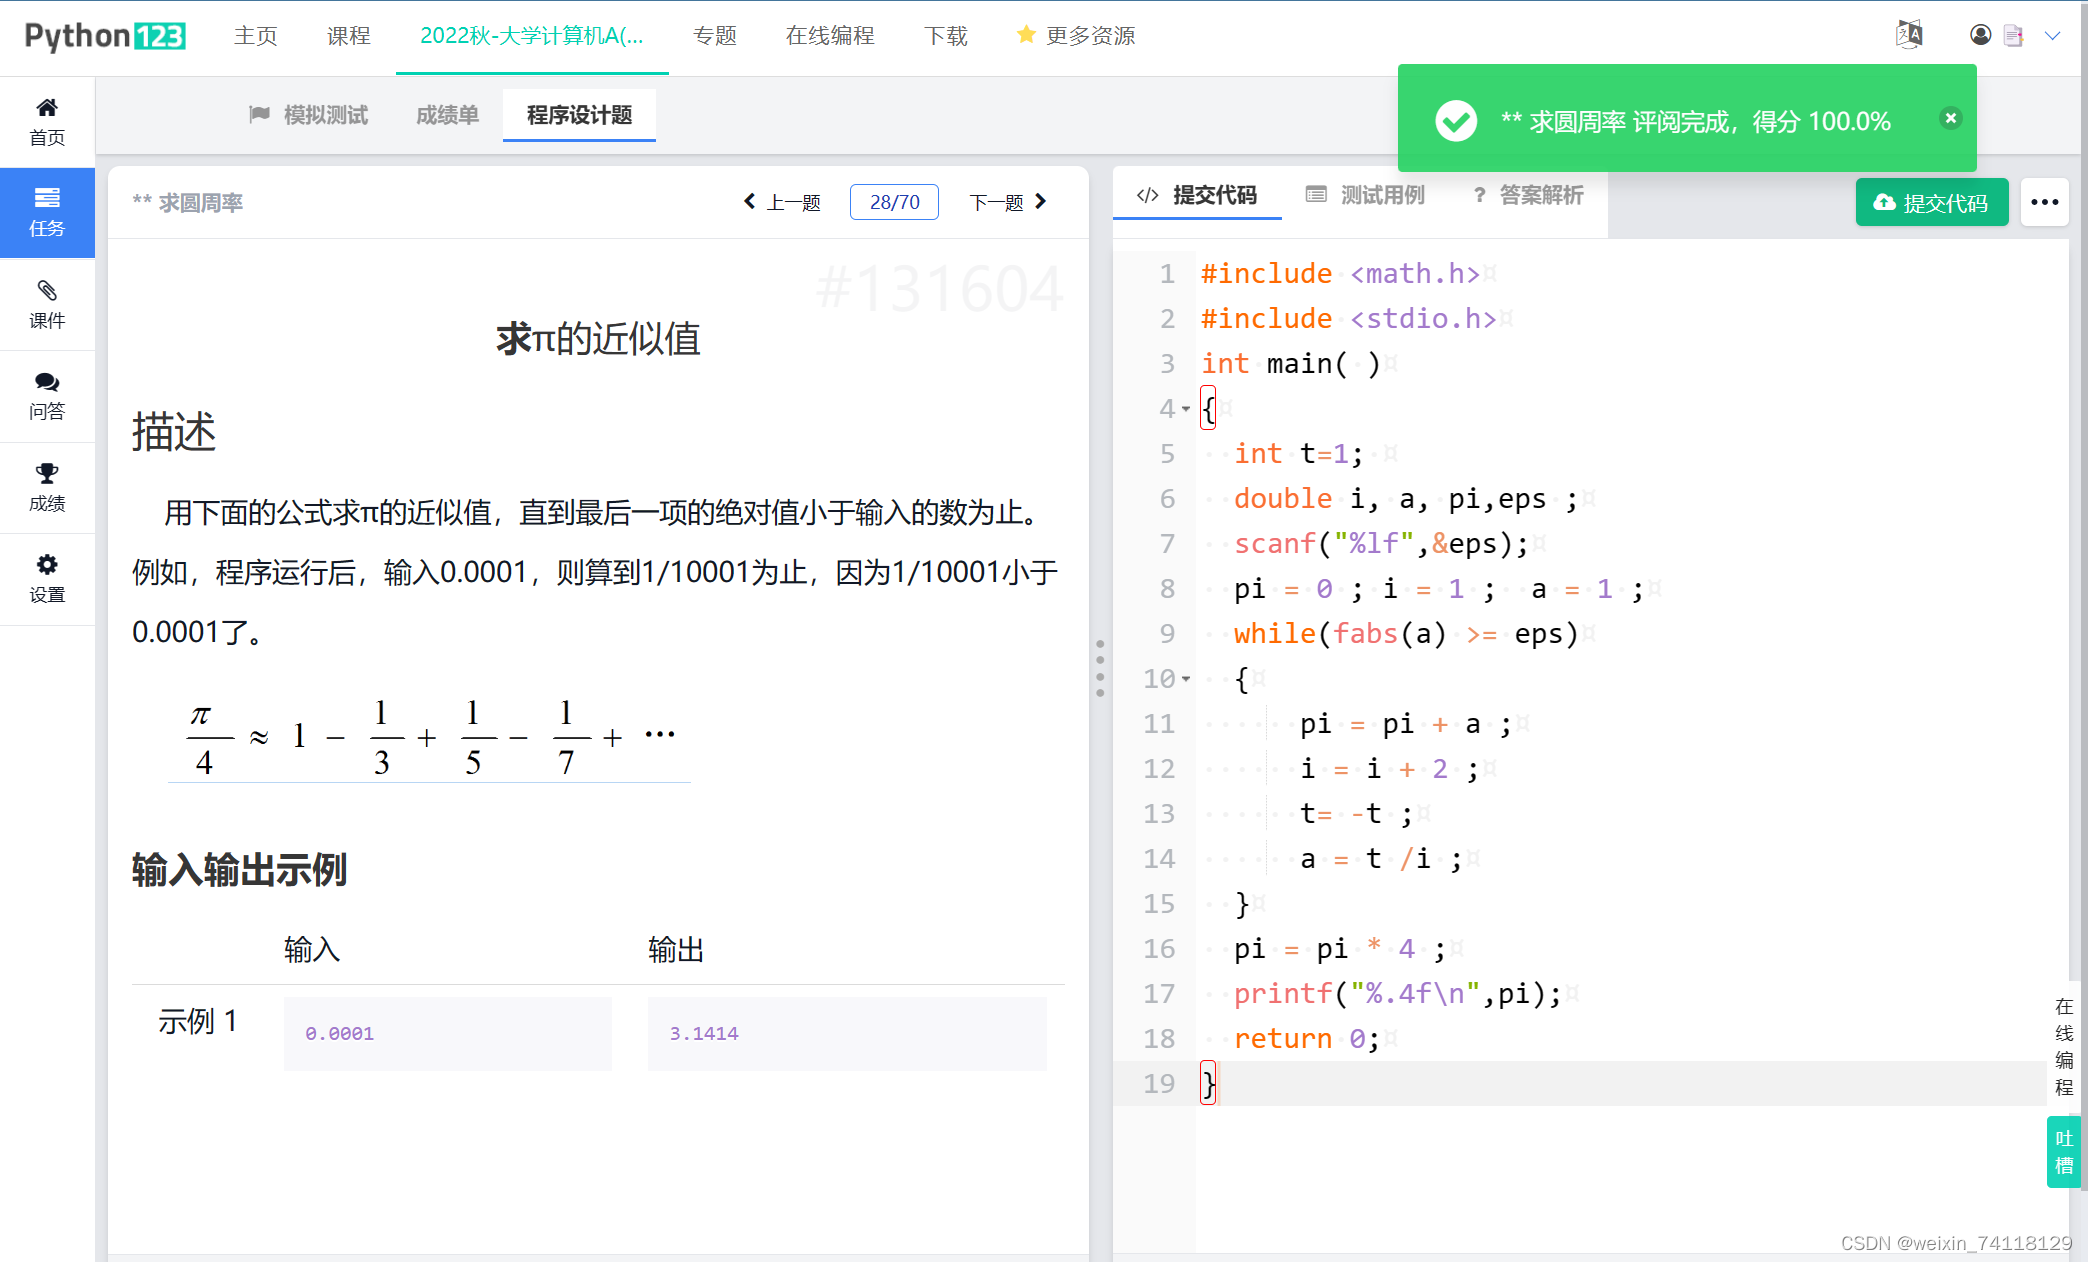
Task: Open the user profile icon
Action: point(1980,35)
